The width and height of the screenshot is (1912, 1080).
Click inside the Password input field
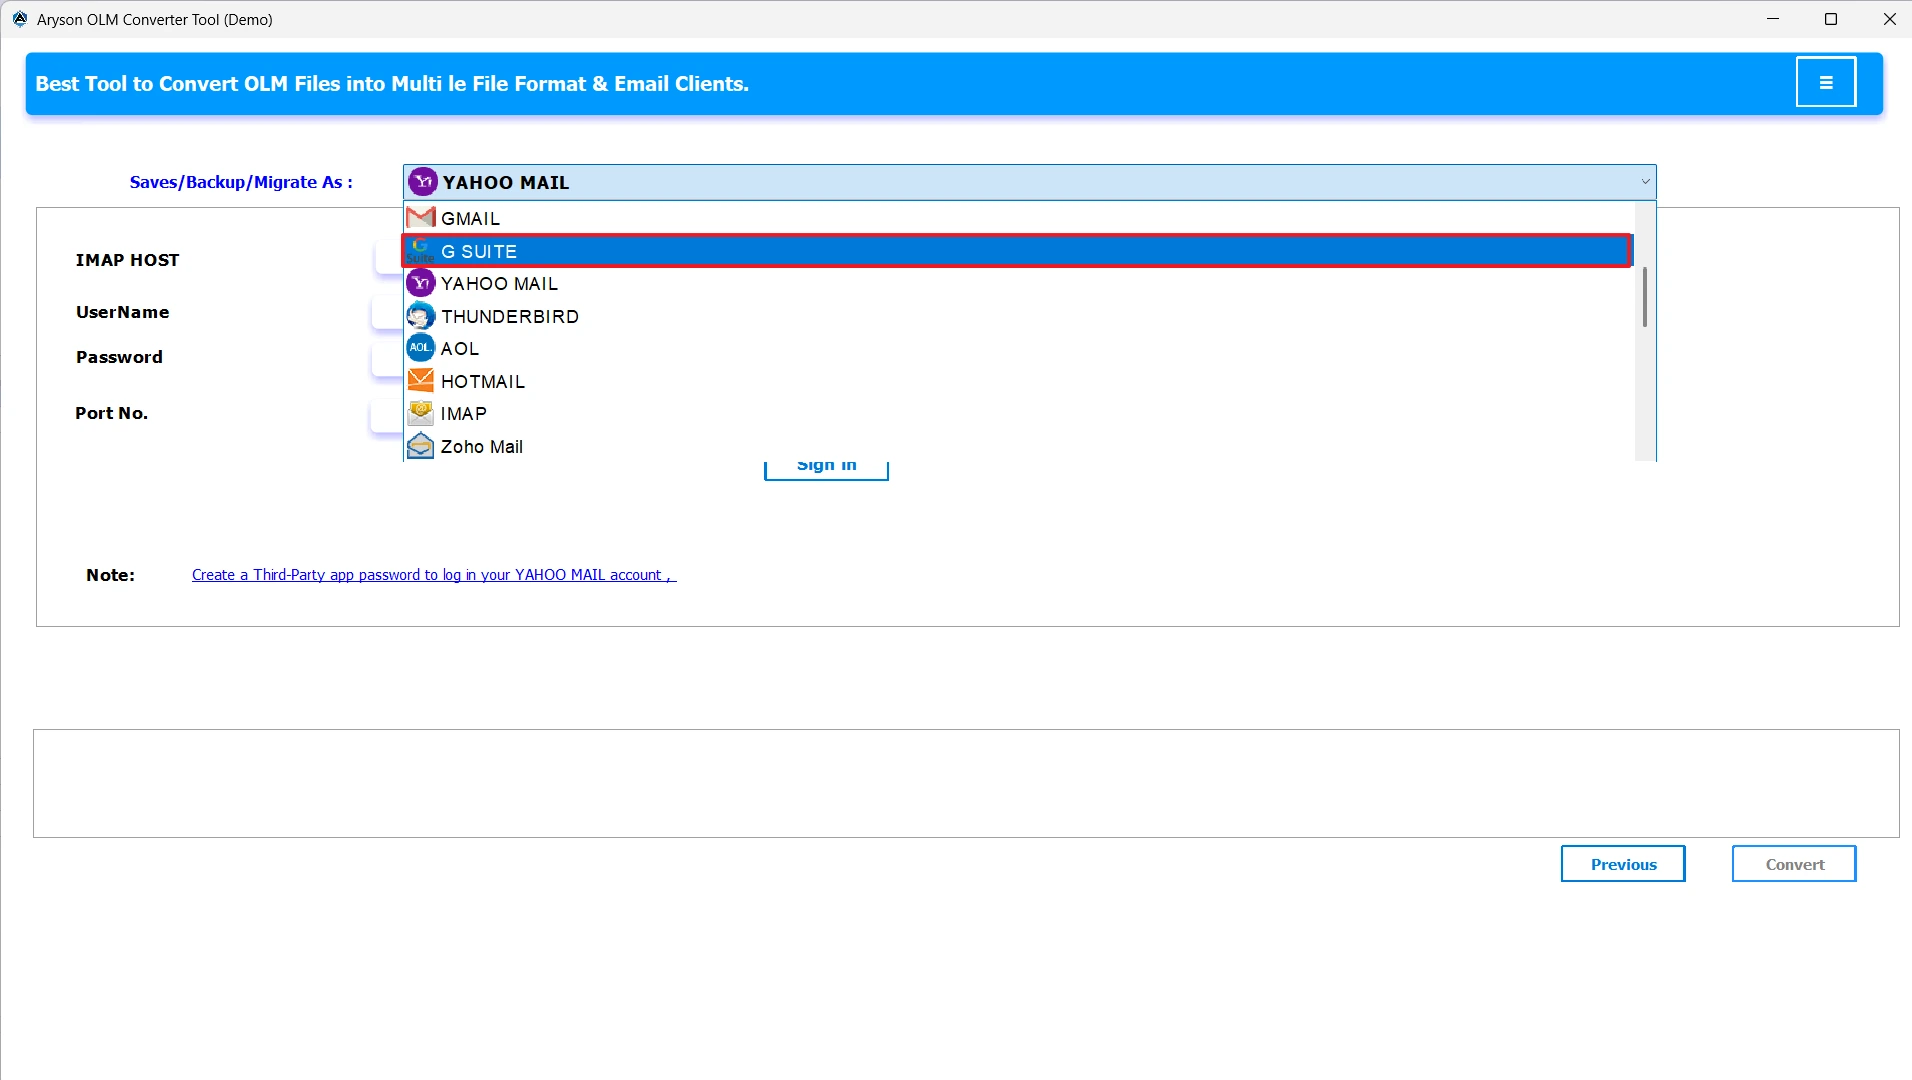click(x=388, y=358)
